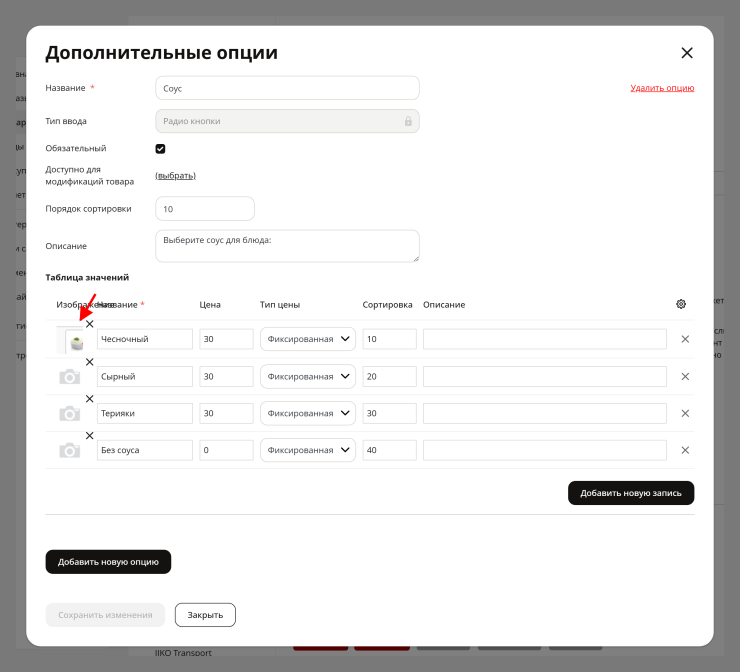Open Тип цены dropdown for Сырный
Image resolution: width=740 pixels, height=672 pixels.
[x=308, y=377]
